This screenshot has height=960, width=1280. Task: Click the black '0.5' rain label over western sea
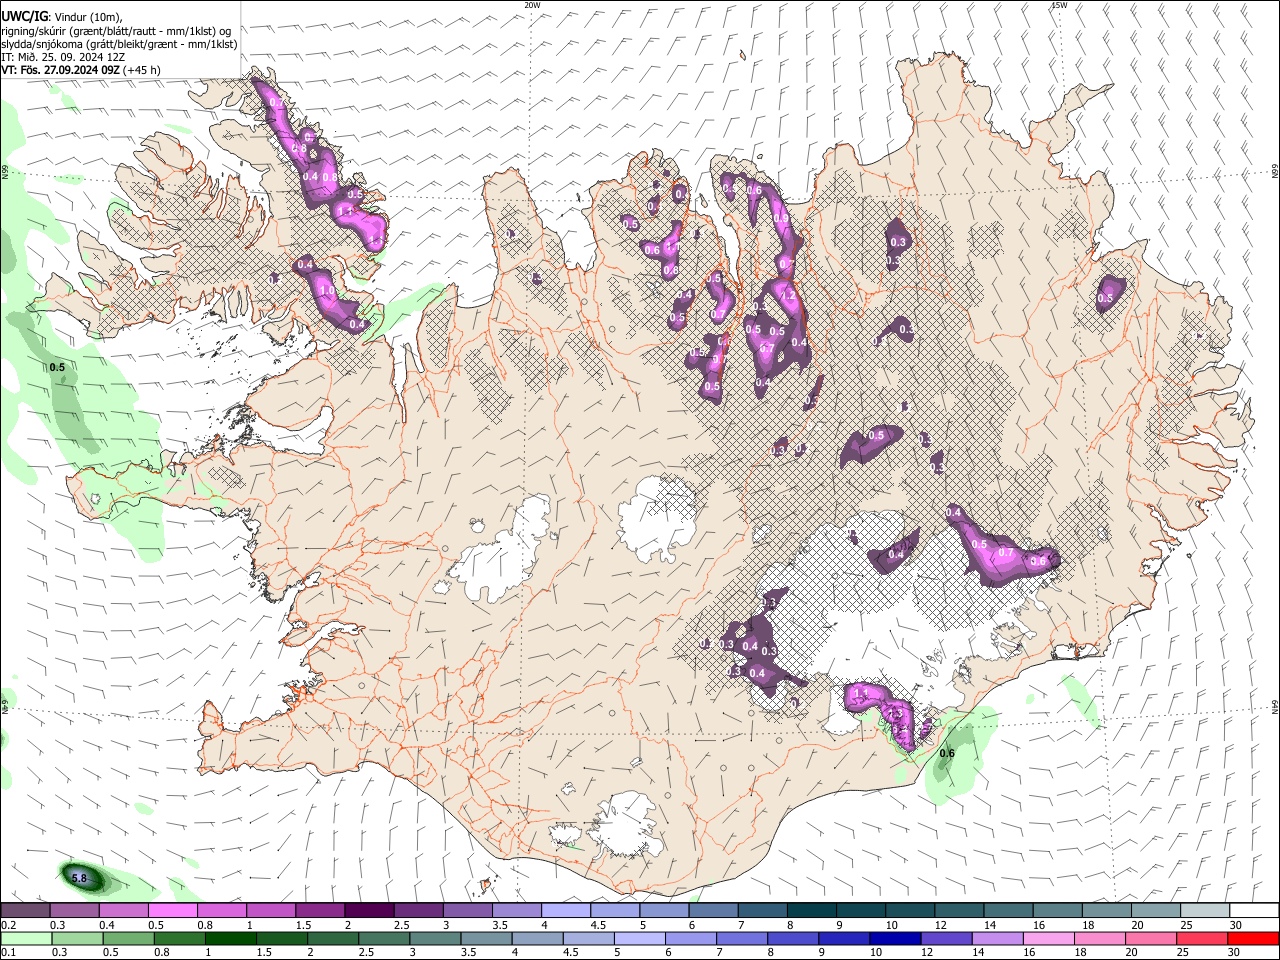pyautogui.click(x=57, y=367)
